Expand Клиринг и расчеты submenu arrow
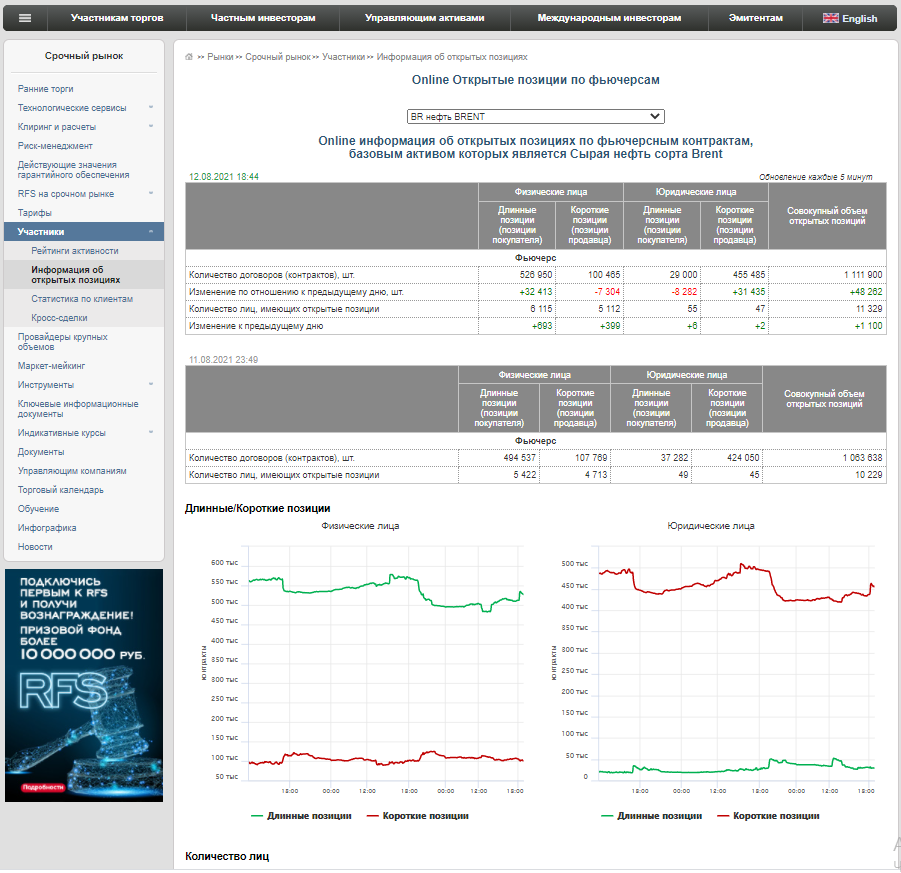901x873 pixels. click(x=151, y=126)
